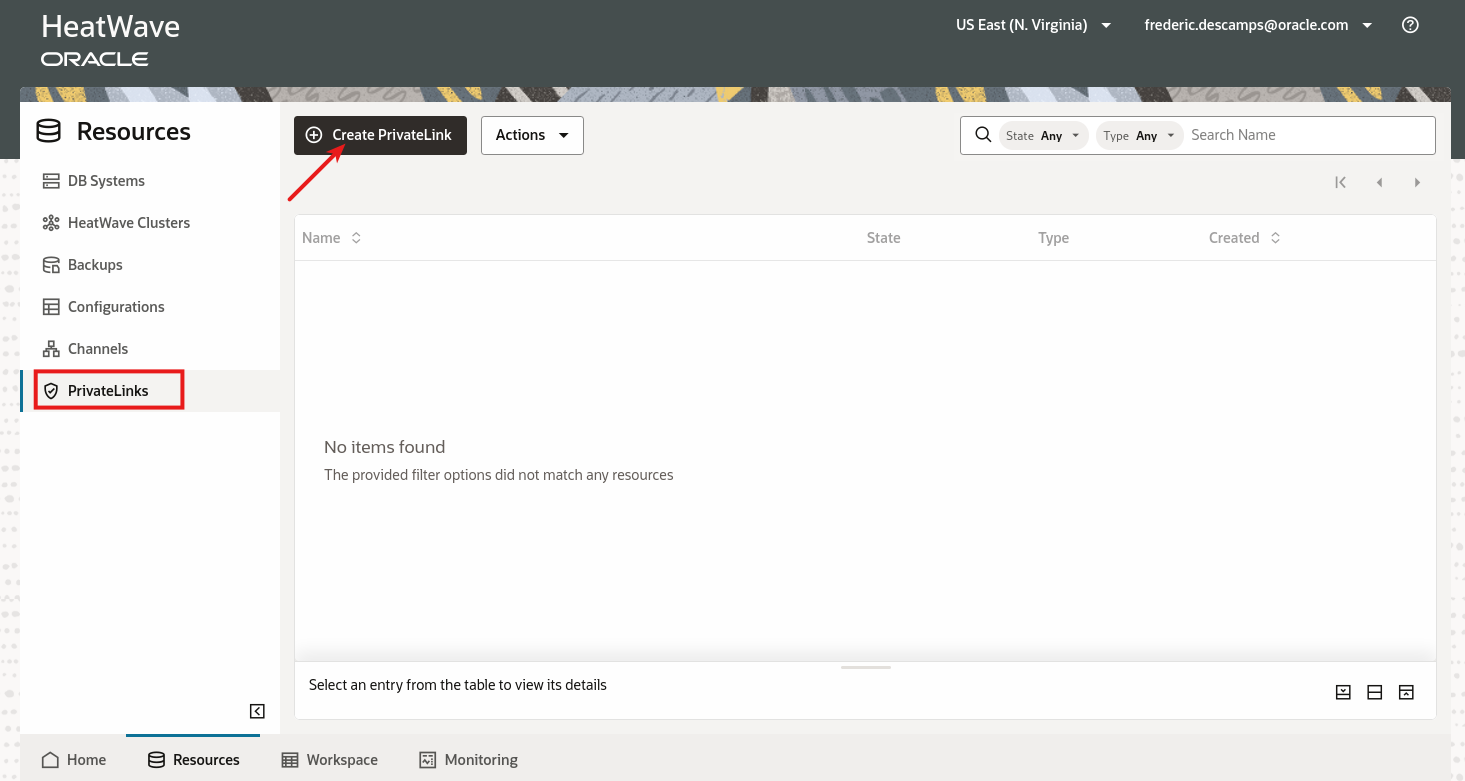
Task: Minimize the details pane
Action: pos(1343,692)
